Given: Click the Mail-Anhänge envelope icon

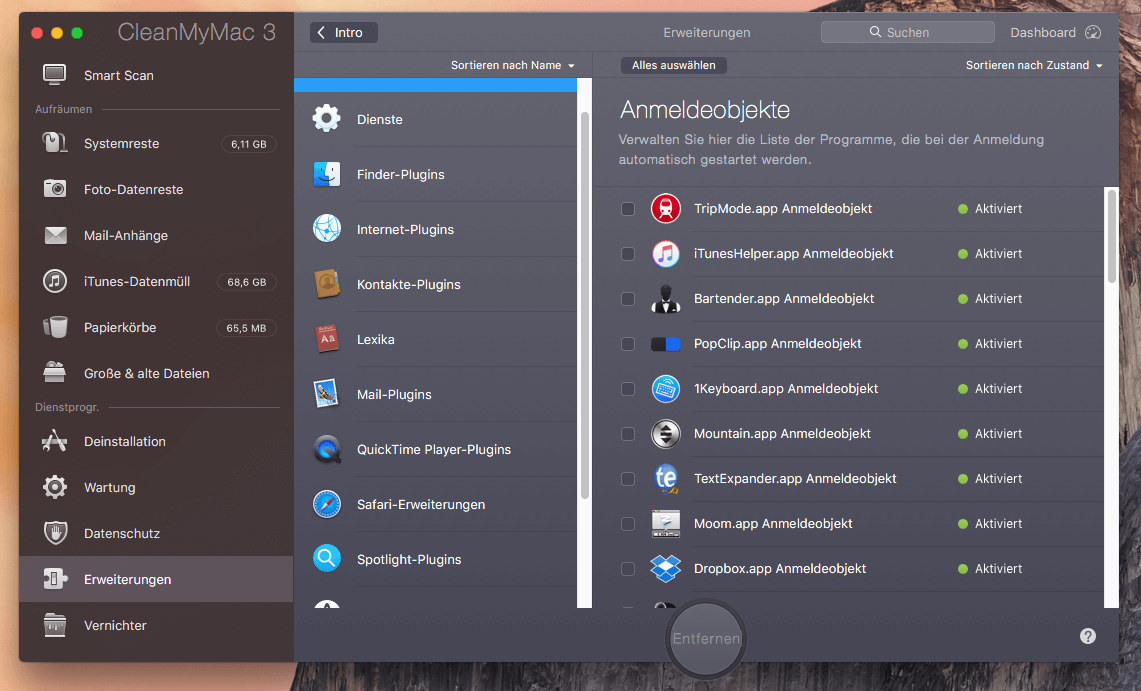Looking at the screenshot, I should pyautogui.click(x=55, y=235).
